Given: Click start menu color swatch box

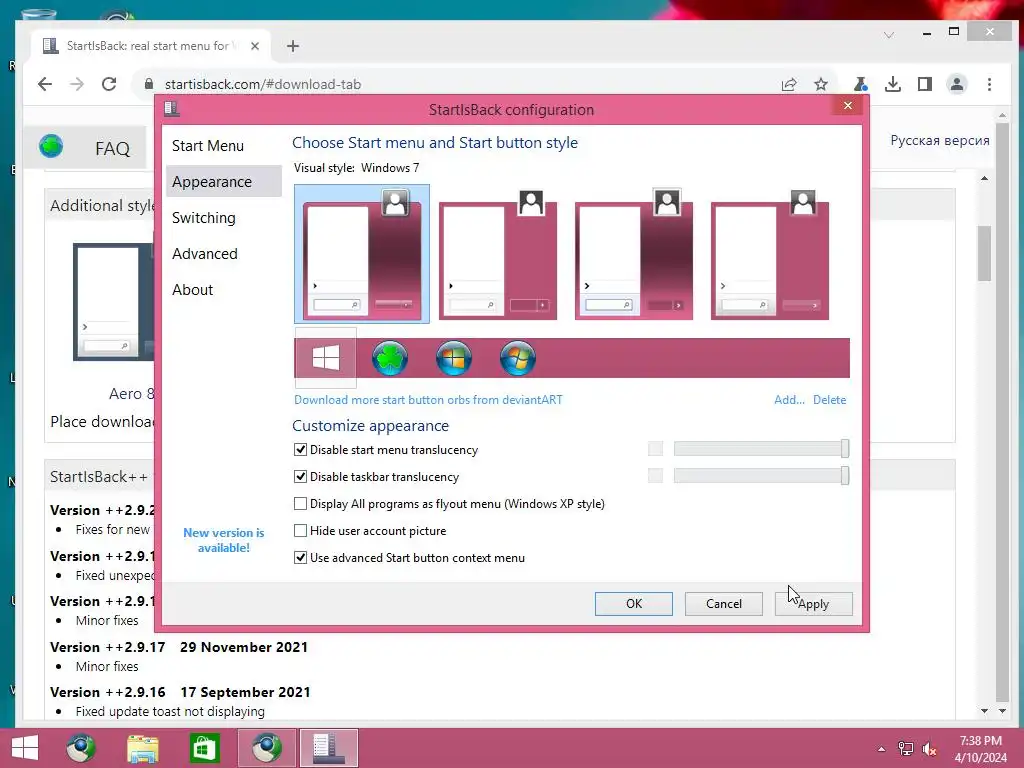Looking at the screenshot, I should (x=655, y=449).
